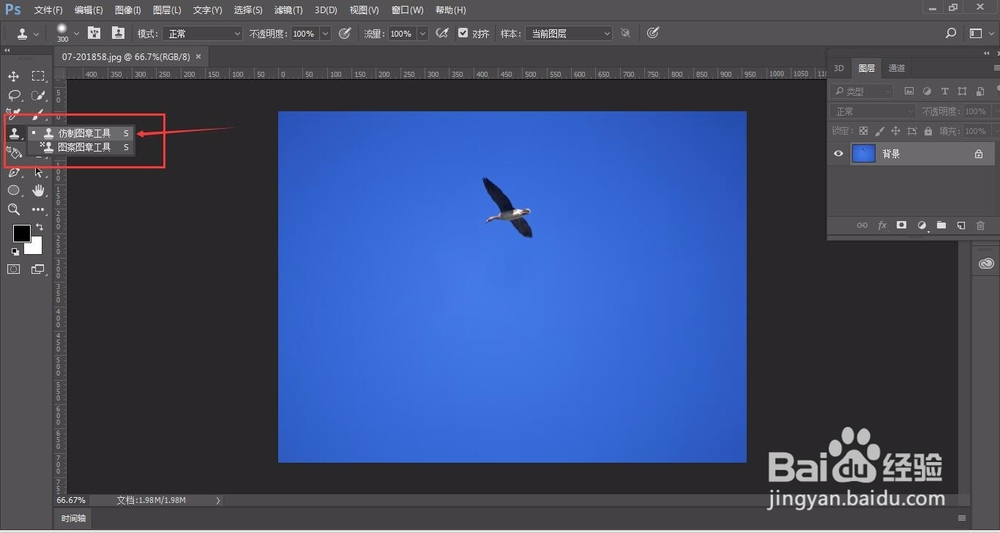Create a new layer

[961, 225]
